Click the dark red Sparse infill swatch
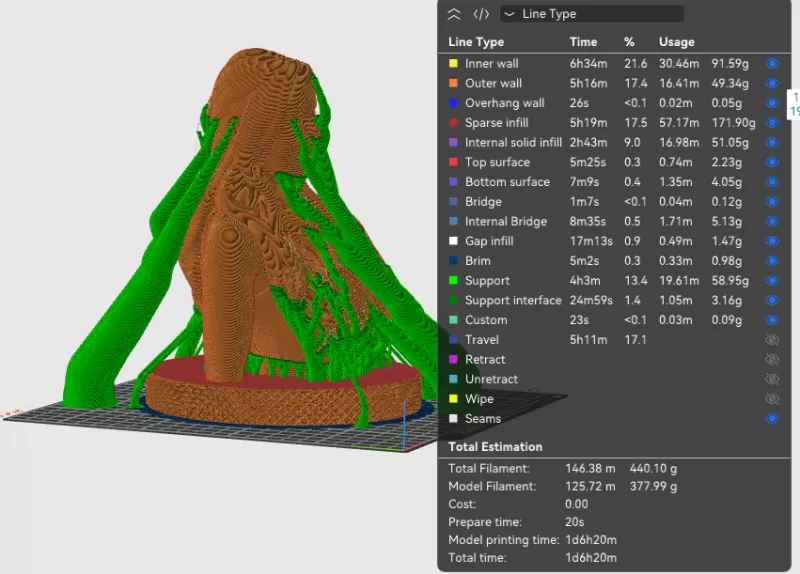This screenshot has height=574, width=800. coord(453,122)
